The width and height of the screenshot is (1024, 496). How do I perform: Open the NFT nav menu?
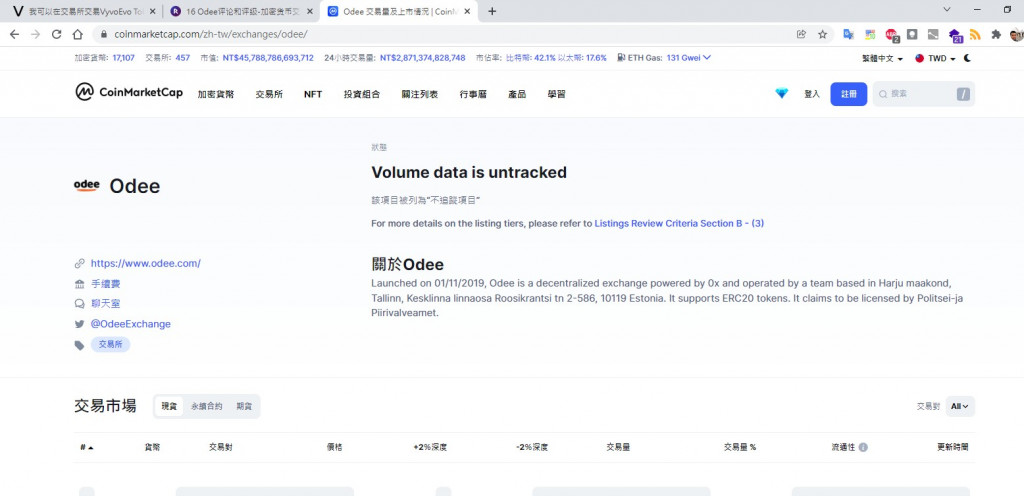click(x=313, y=94)
